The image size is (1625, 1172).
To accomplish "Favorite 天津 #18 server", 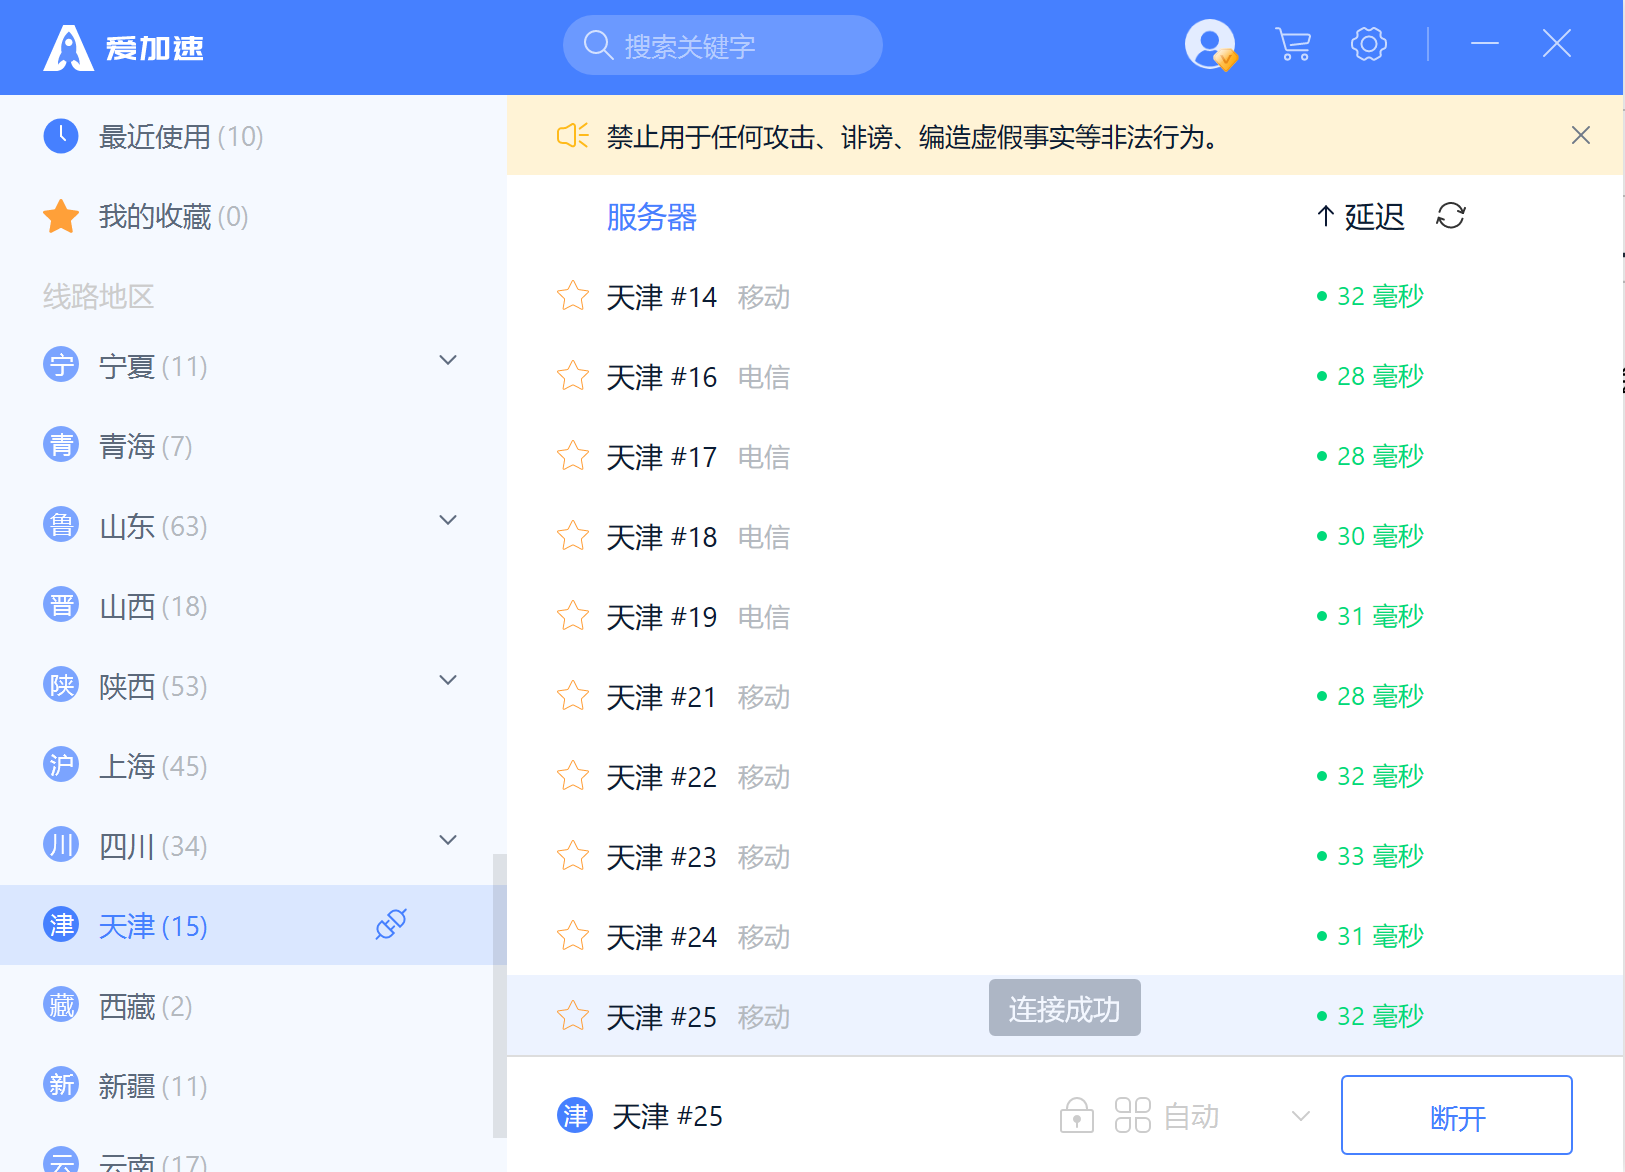I will pyautogui.click(x=573, y=536).
